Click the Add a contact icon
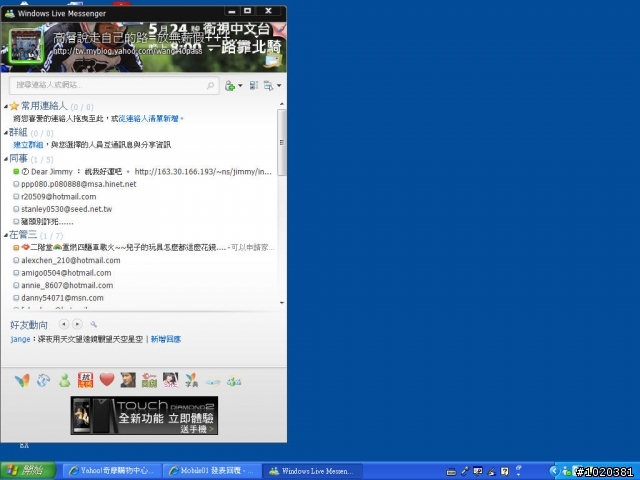 230,86
